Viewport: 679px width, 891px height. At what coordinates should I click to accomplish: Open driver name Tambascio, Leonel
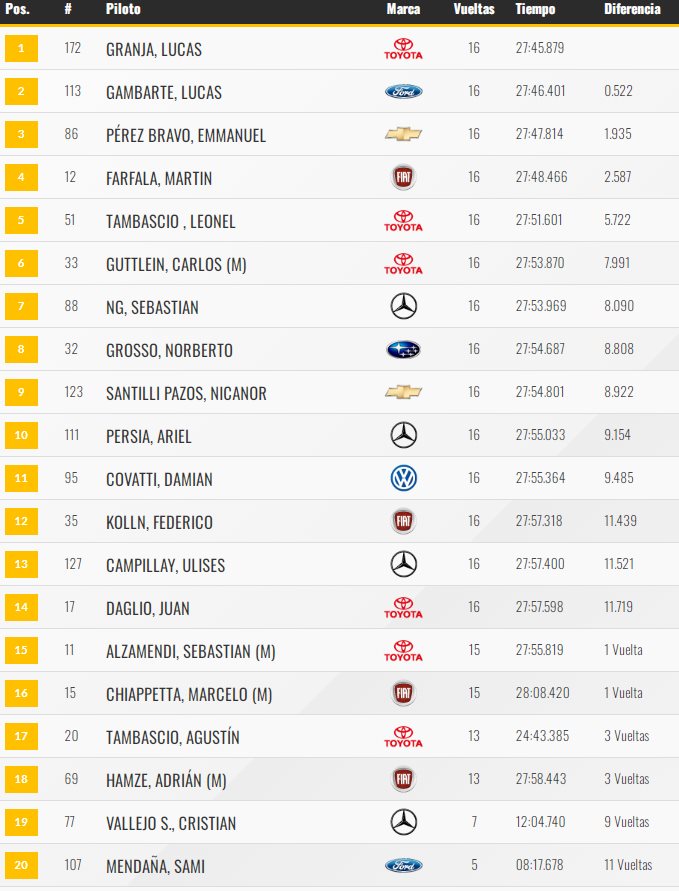pyautogui.click(x=170, y=222)
